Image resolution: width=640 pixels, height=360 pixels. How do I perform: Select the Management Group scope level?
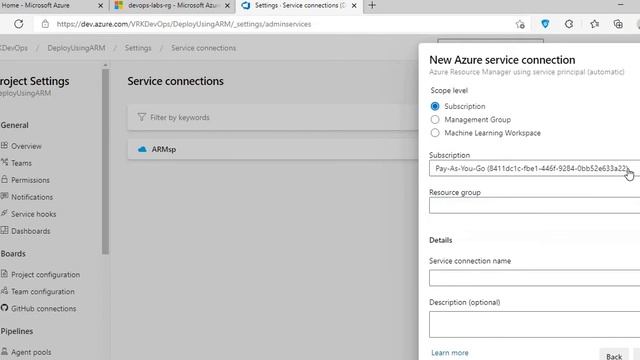435,120
